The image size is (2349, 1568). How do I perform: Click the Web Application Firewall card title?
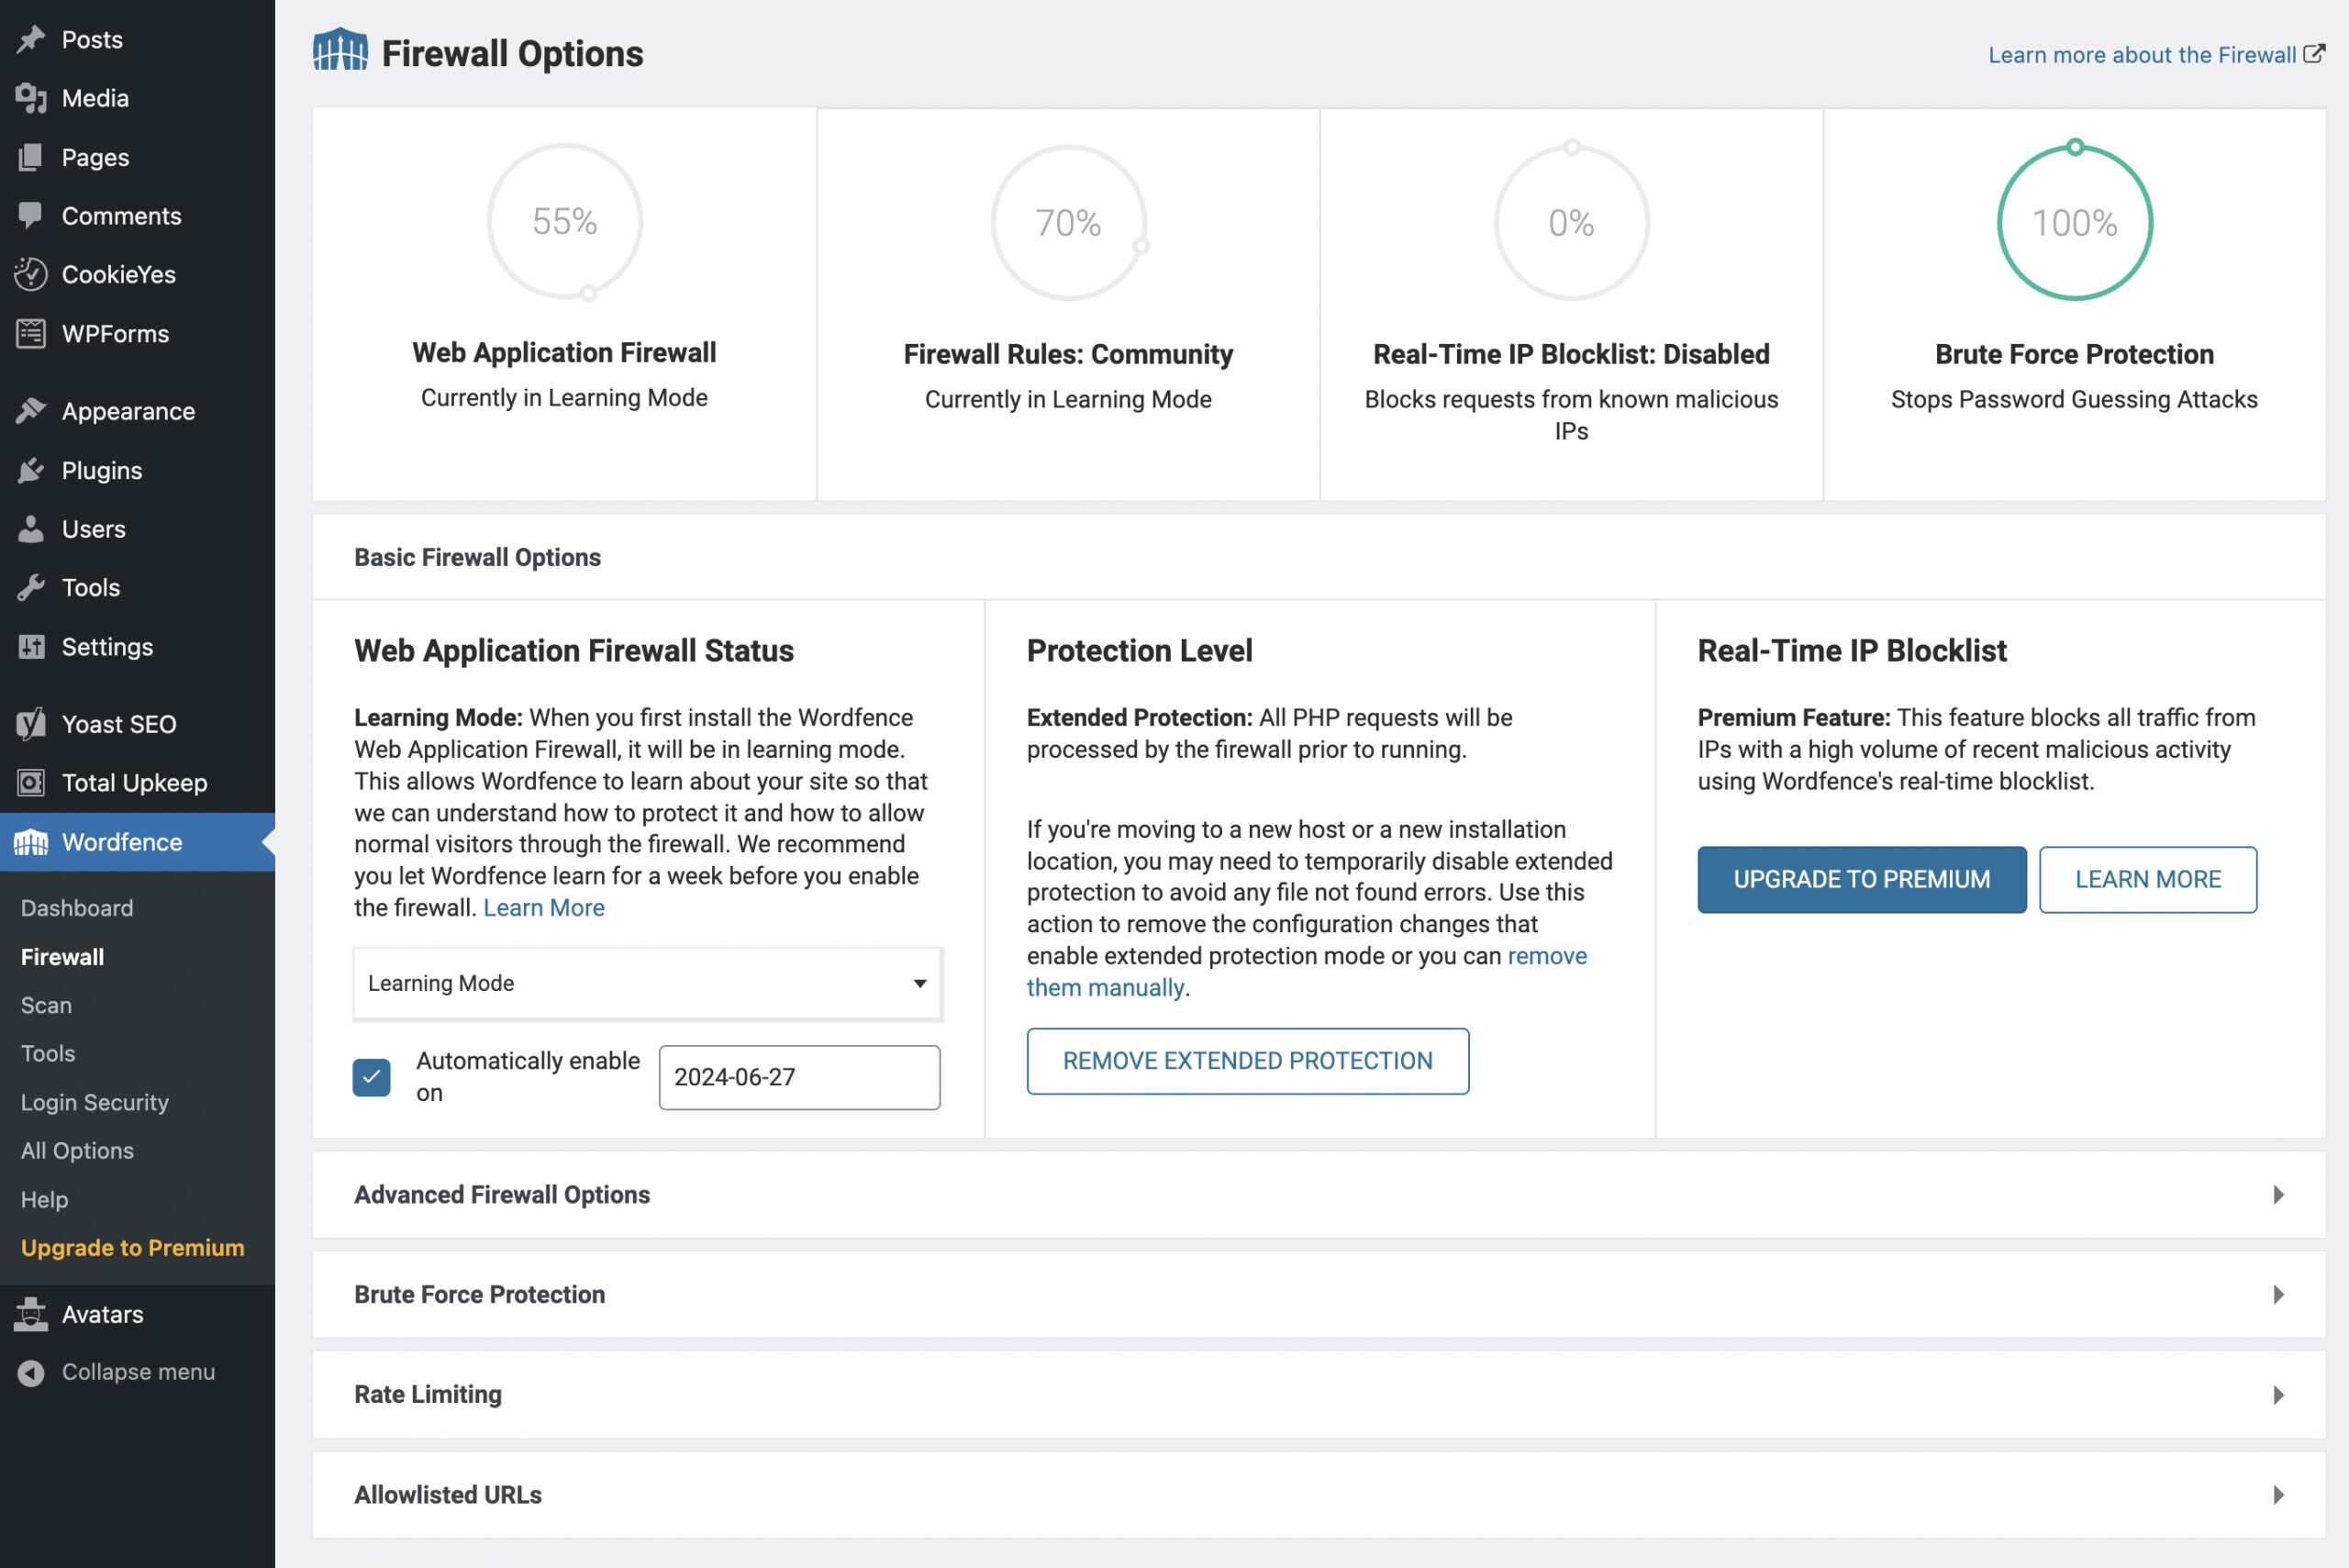[x=564, y=352]
